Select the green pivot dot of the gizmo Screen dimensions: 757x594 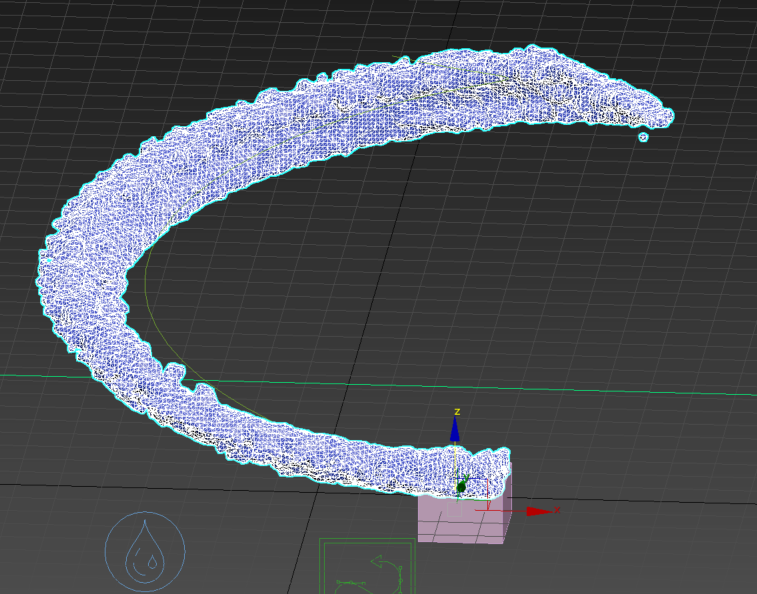coord(461,487)
